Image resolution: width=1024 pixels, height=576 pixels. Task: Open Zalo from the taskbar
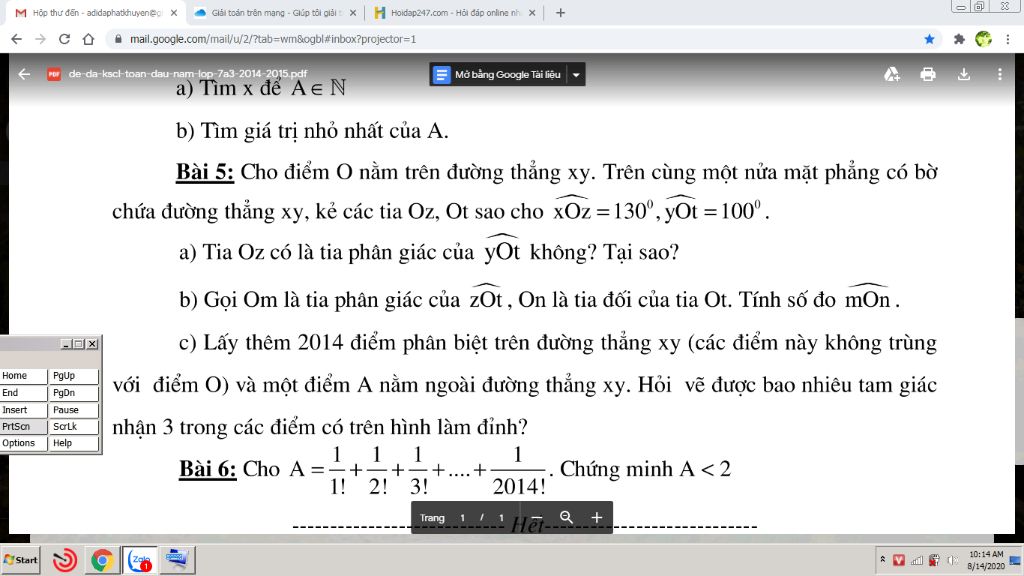[x=140, y=560]
